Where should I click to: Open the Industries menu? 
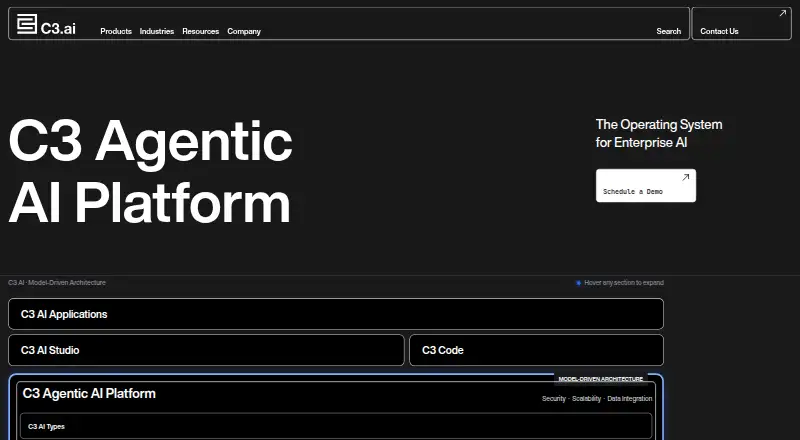click(x=157, y=31)
